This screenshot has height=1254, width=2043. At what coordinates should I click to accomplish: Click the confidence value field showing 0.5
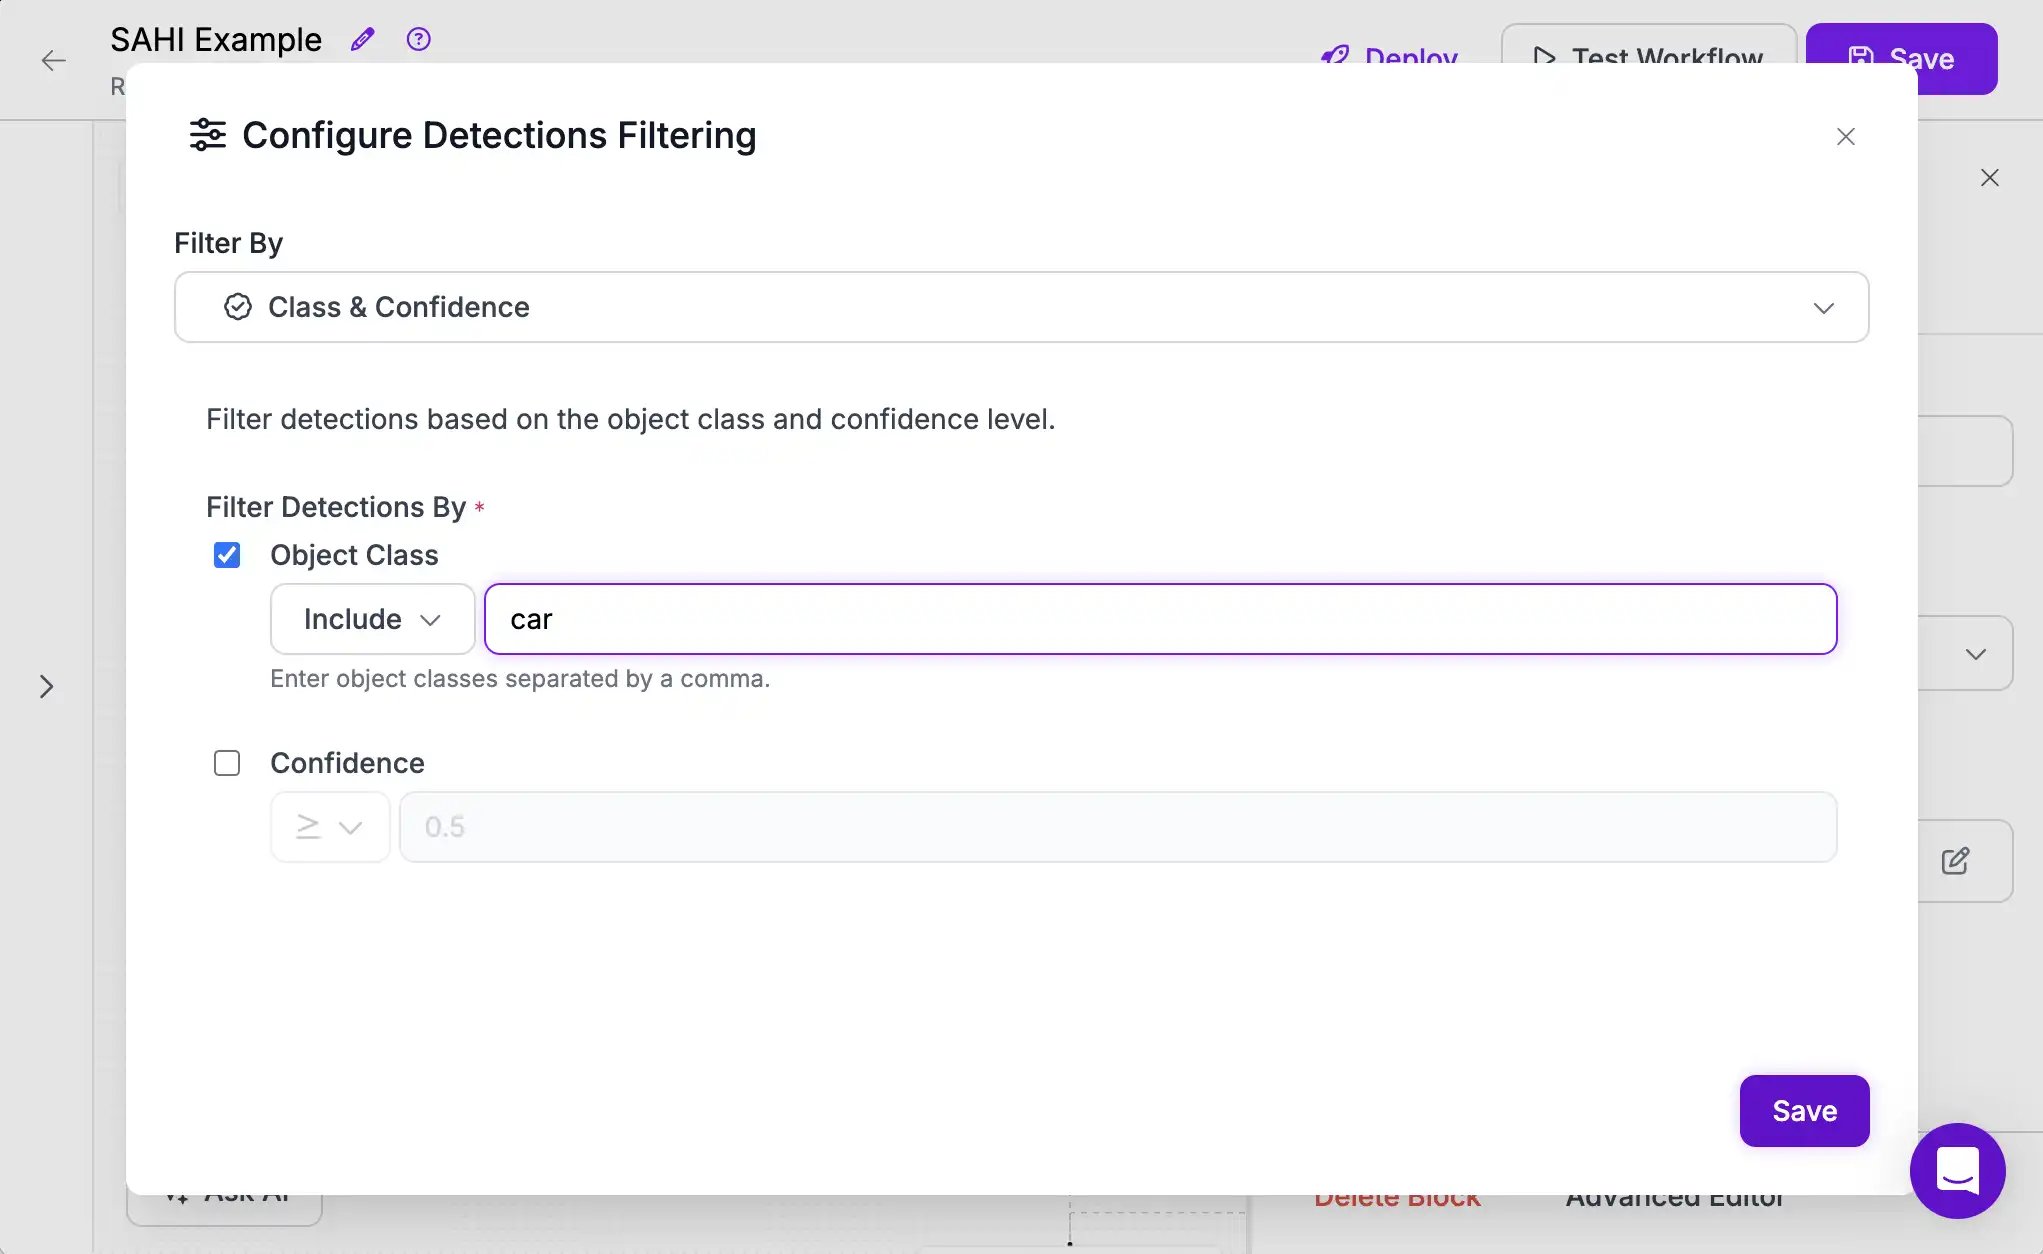click(1117, 827)
